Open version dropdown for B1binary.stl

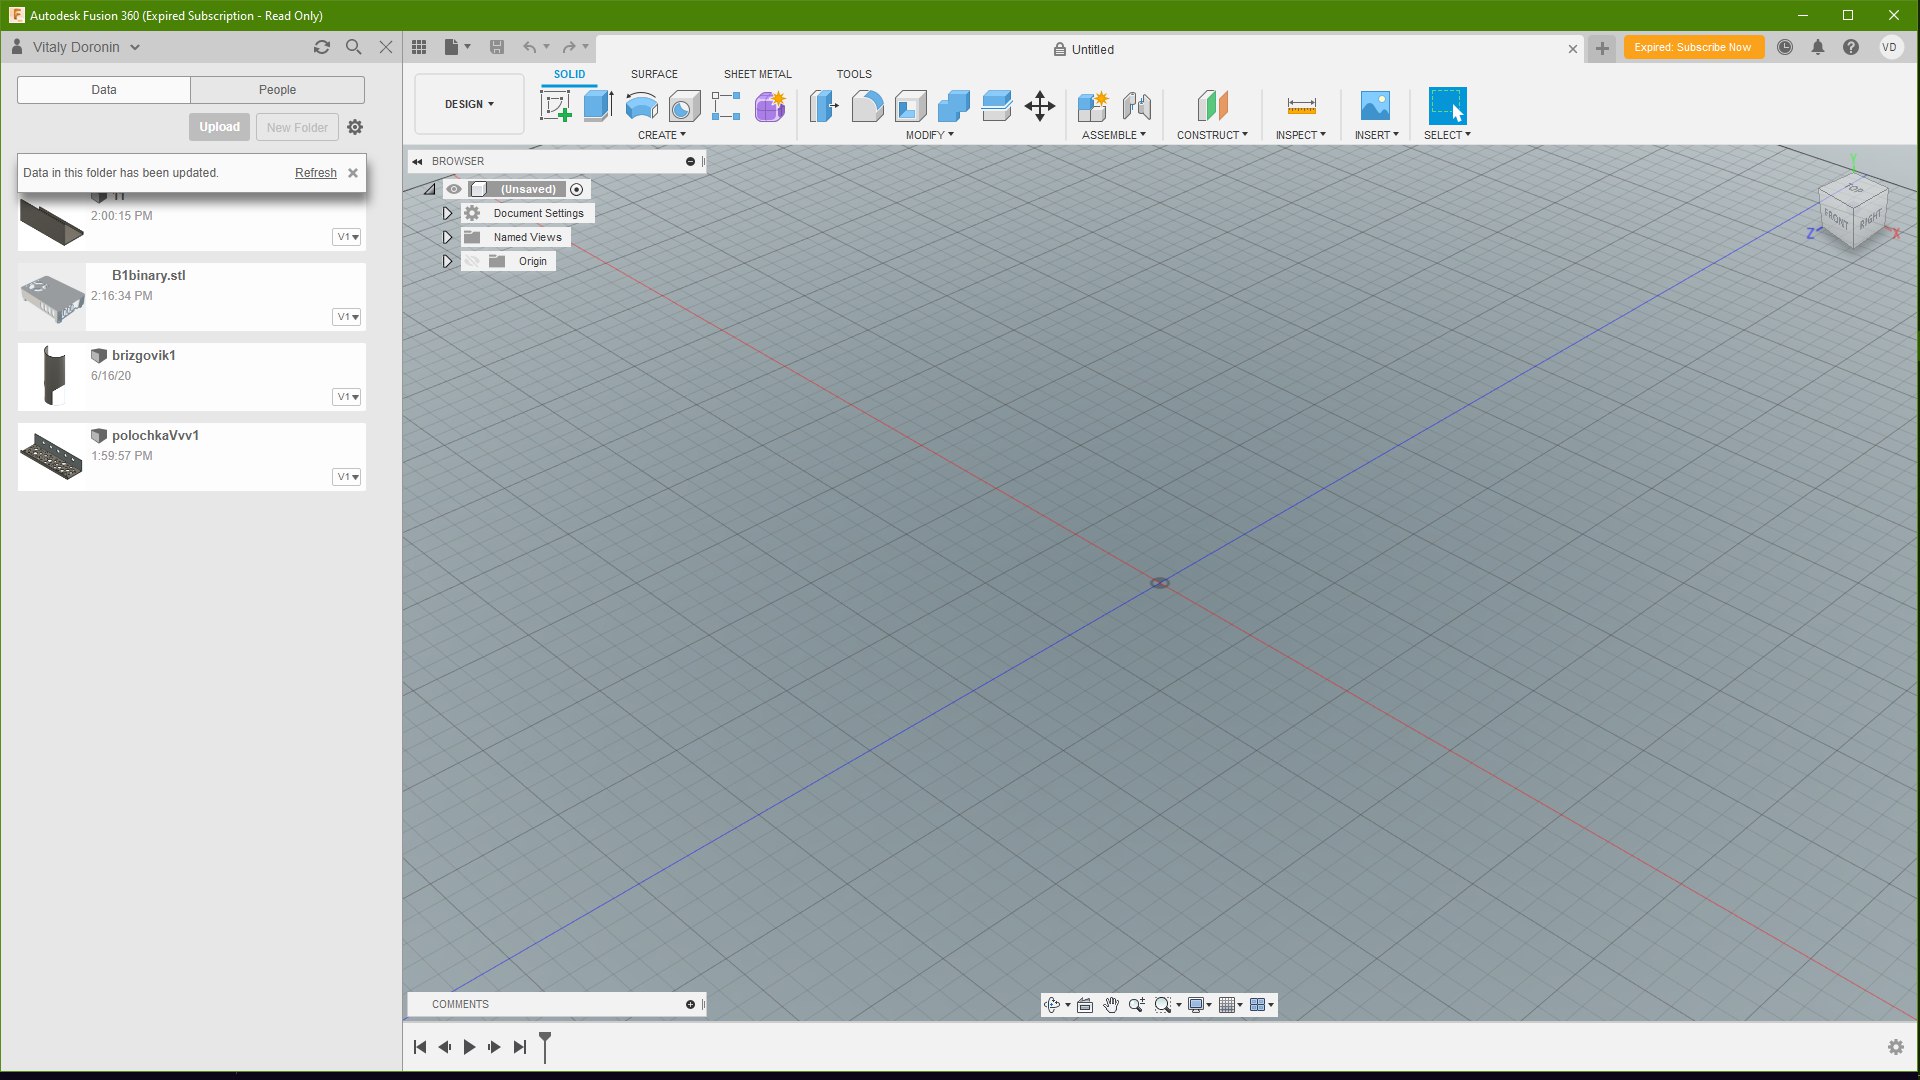click(x=347, y=317)
